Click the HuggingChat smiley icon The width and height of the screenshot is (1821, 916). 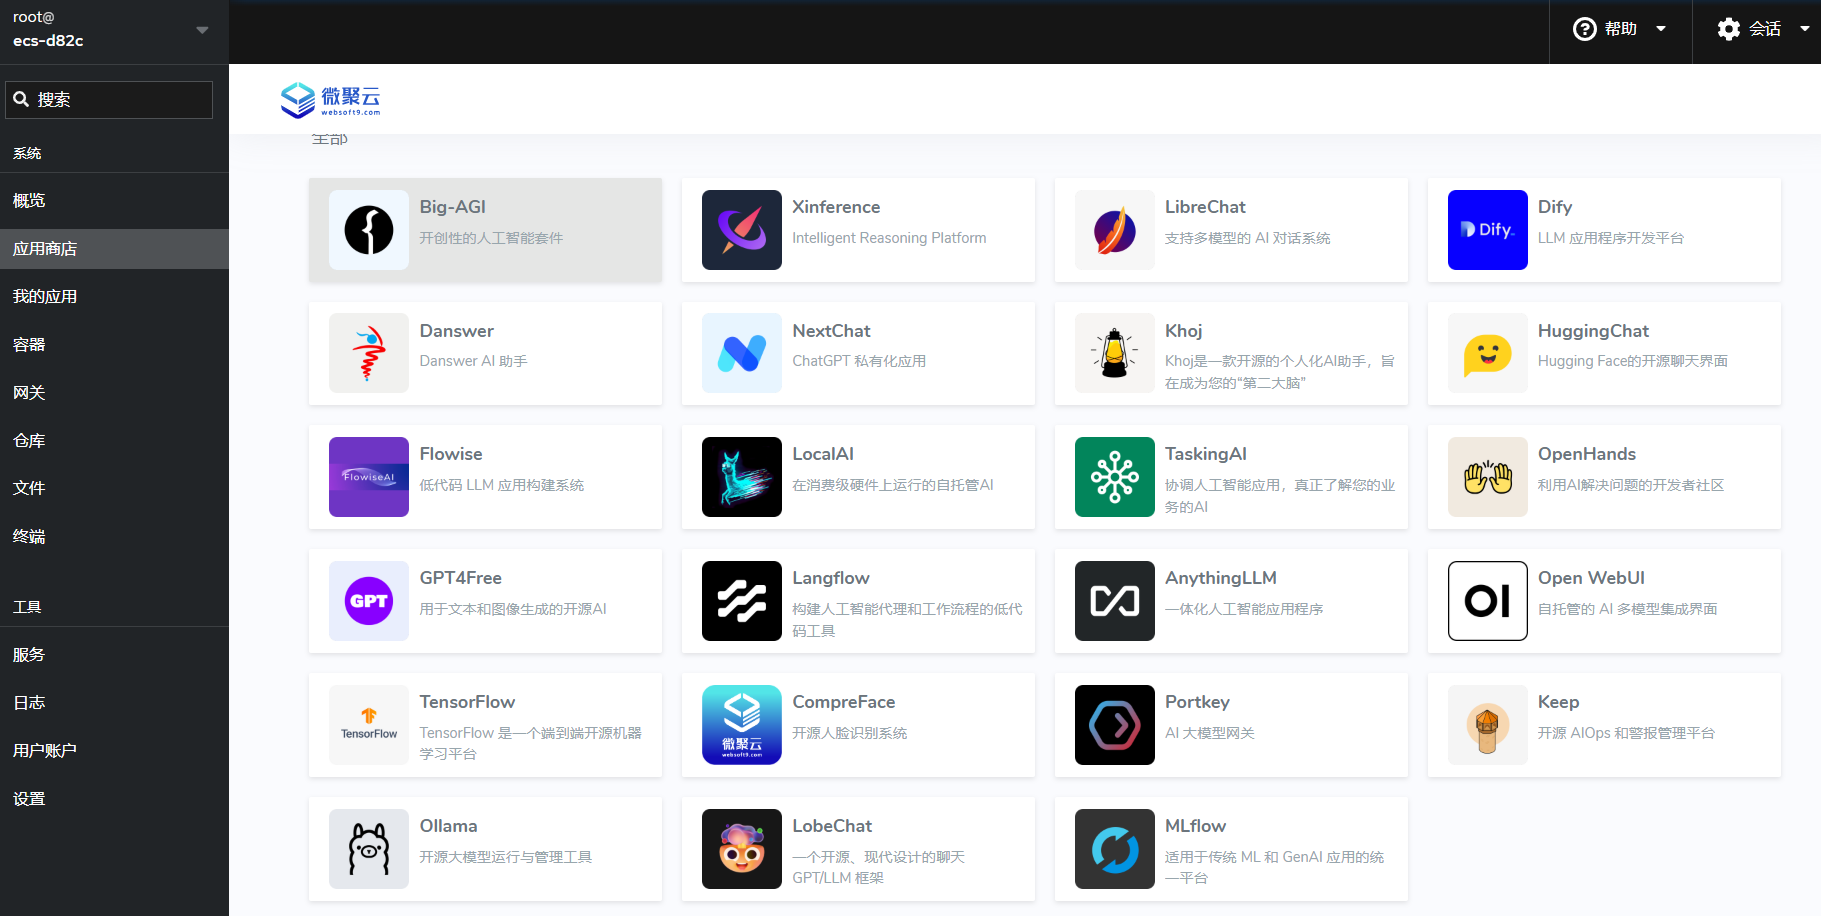pyautogui.click(x=1488, y=353)
